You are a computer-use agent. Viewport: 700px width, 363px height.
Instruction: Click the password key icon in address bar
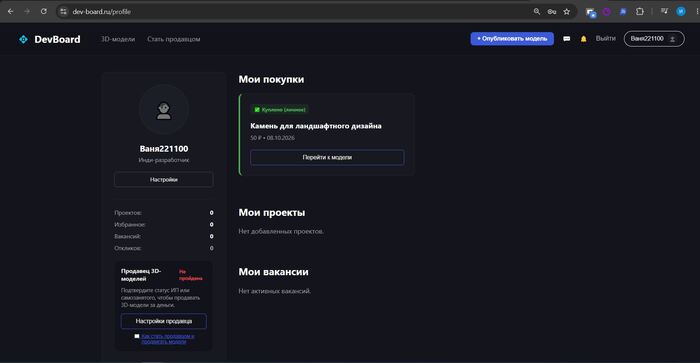[x=552, y=12]
